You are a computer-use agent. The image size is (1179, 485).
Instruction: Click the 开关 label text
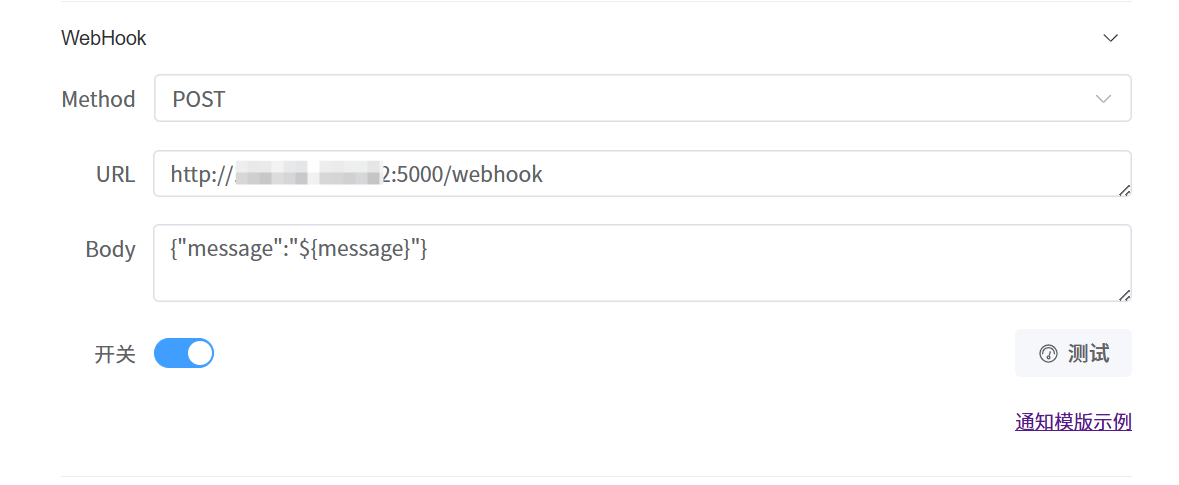(115, 354)
